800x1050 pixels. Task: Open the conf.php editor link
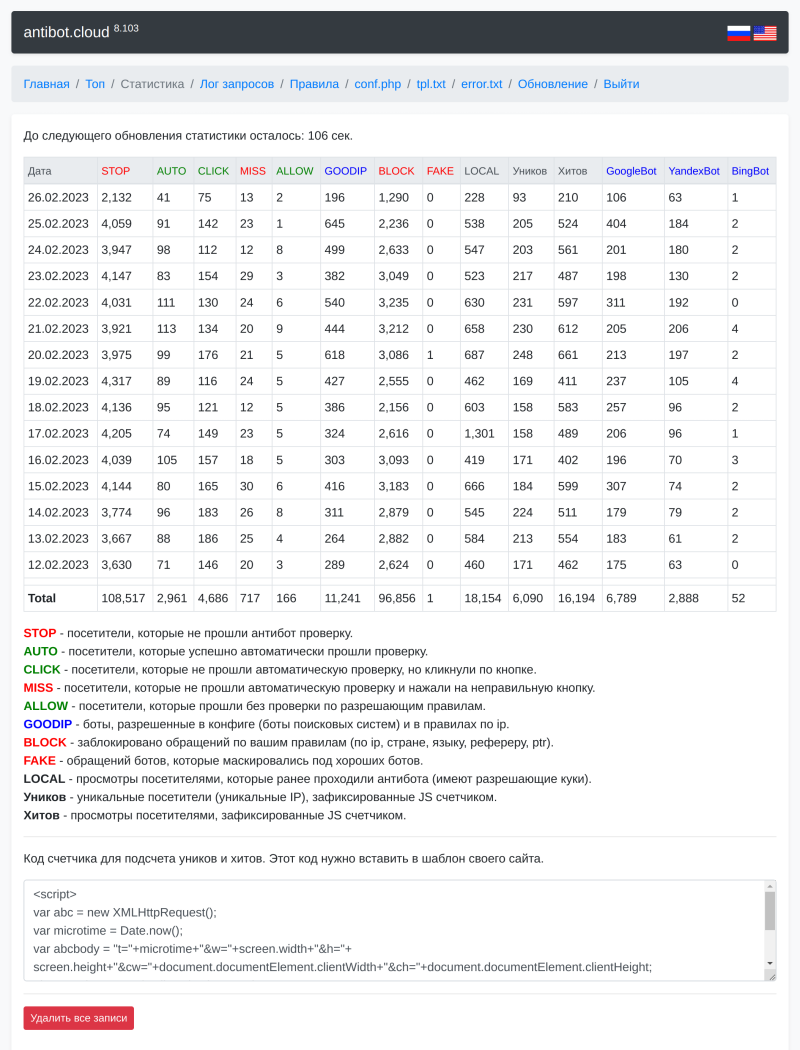click(x=378, y=84)
